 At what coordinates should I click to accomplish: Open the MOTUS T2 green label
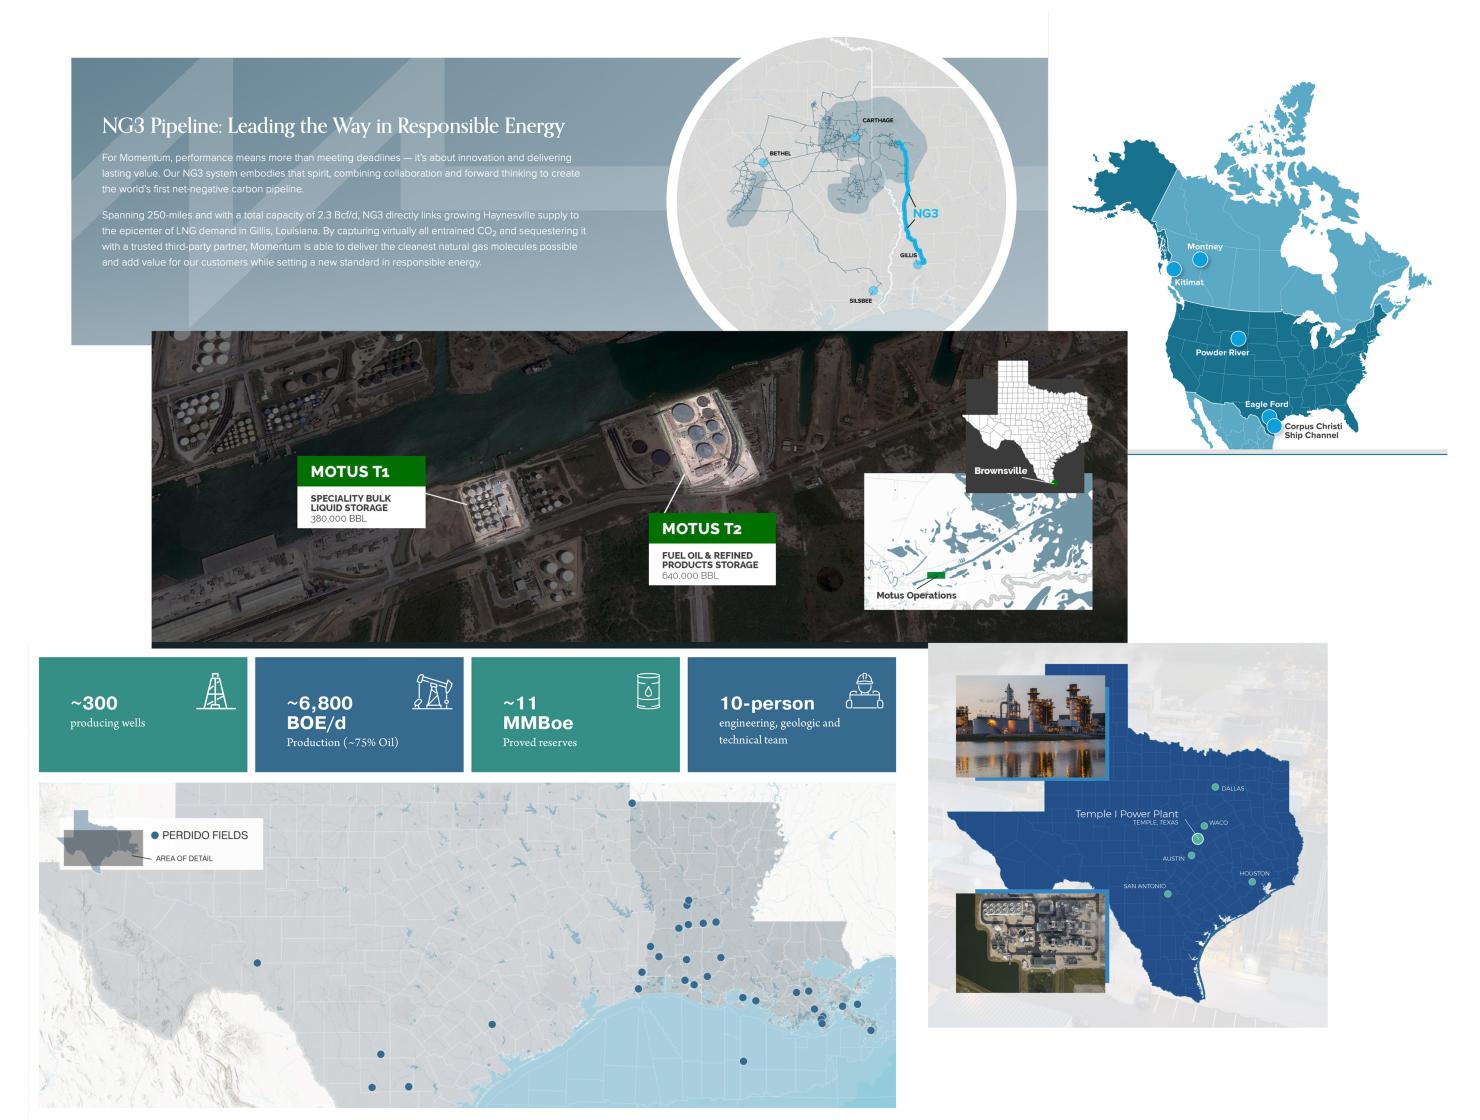[711, 528]
